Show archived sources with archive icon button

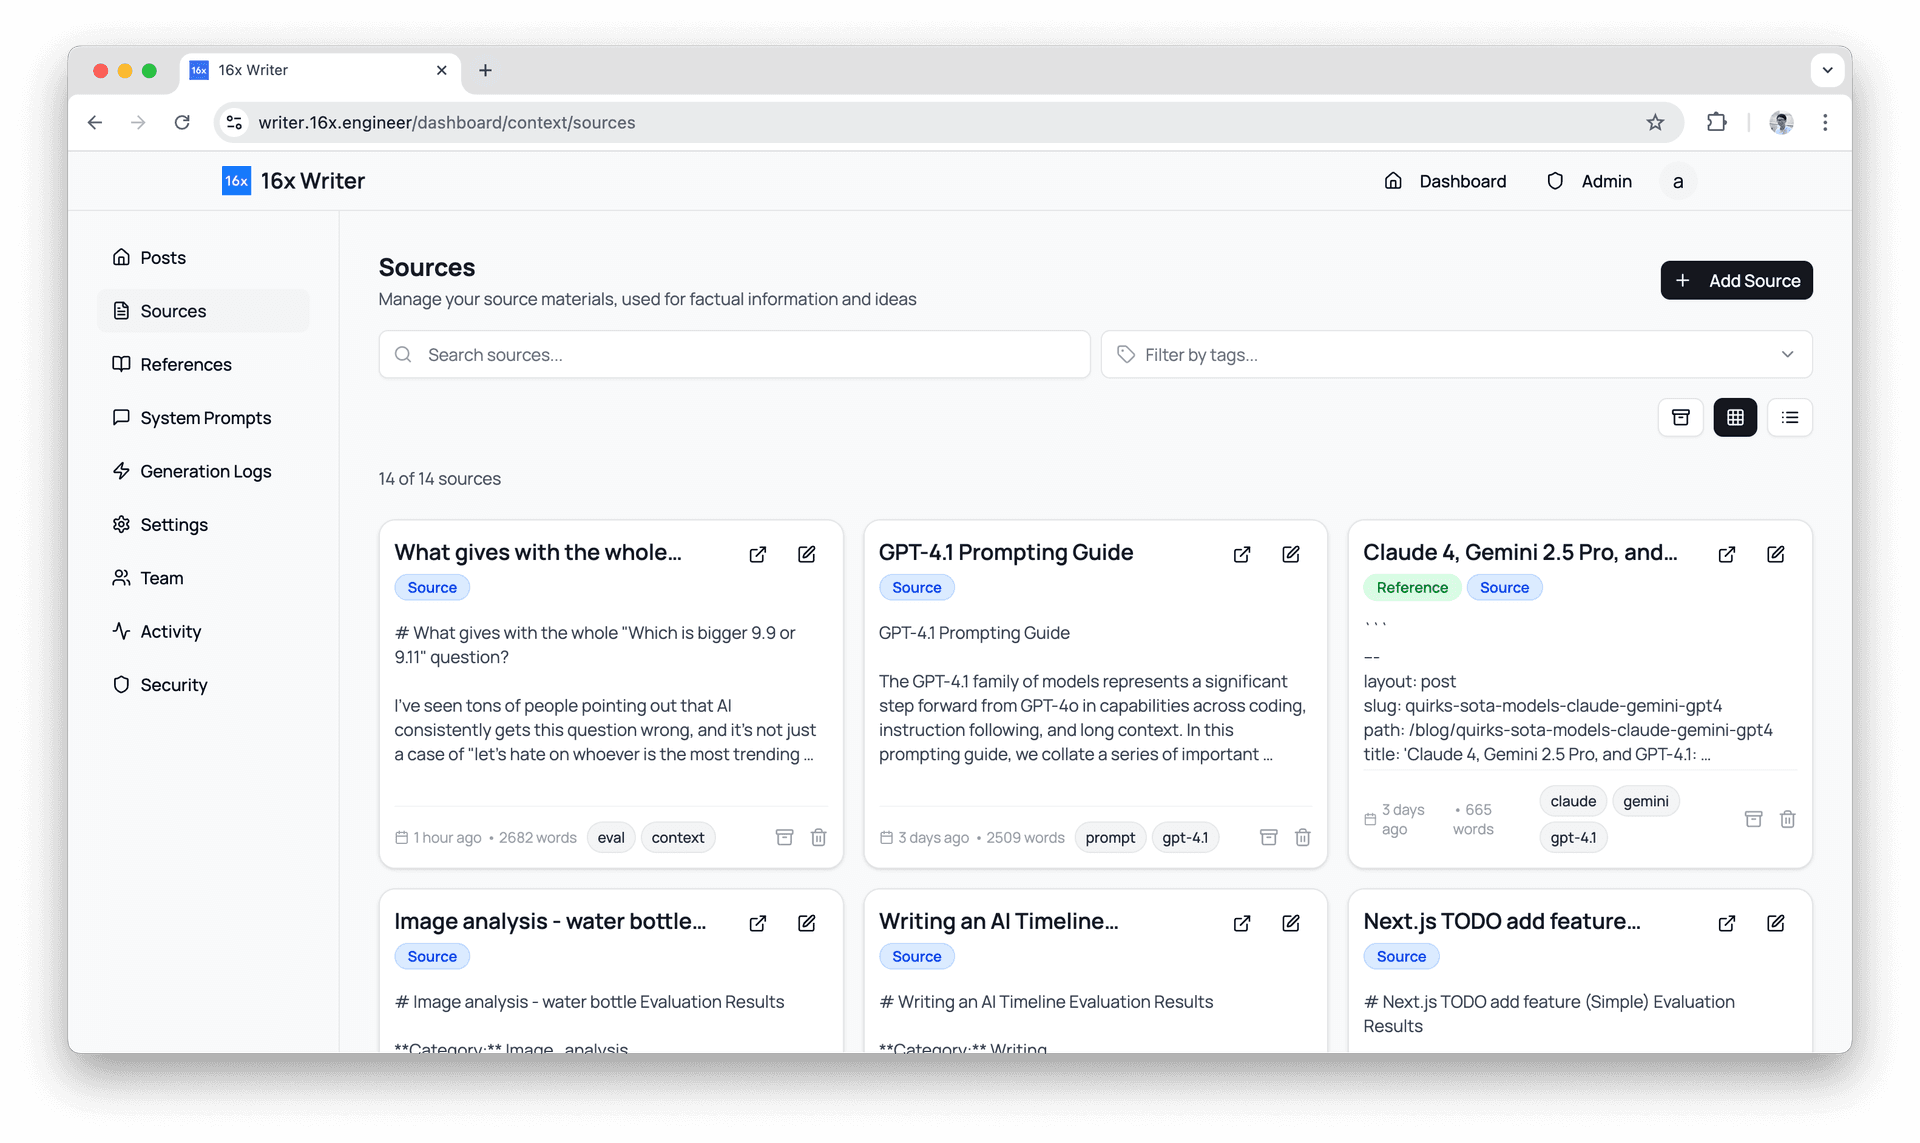pos(1681,418)
